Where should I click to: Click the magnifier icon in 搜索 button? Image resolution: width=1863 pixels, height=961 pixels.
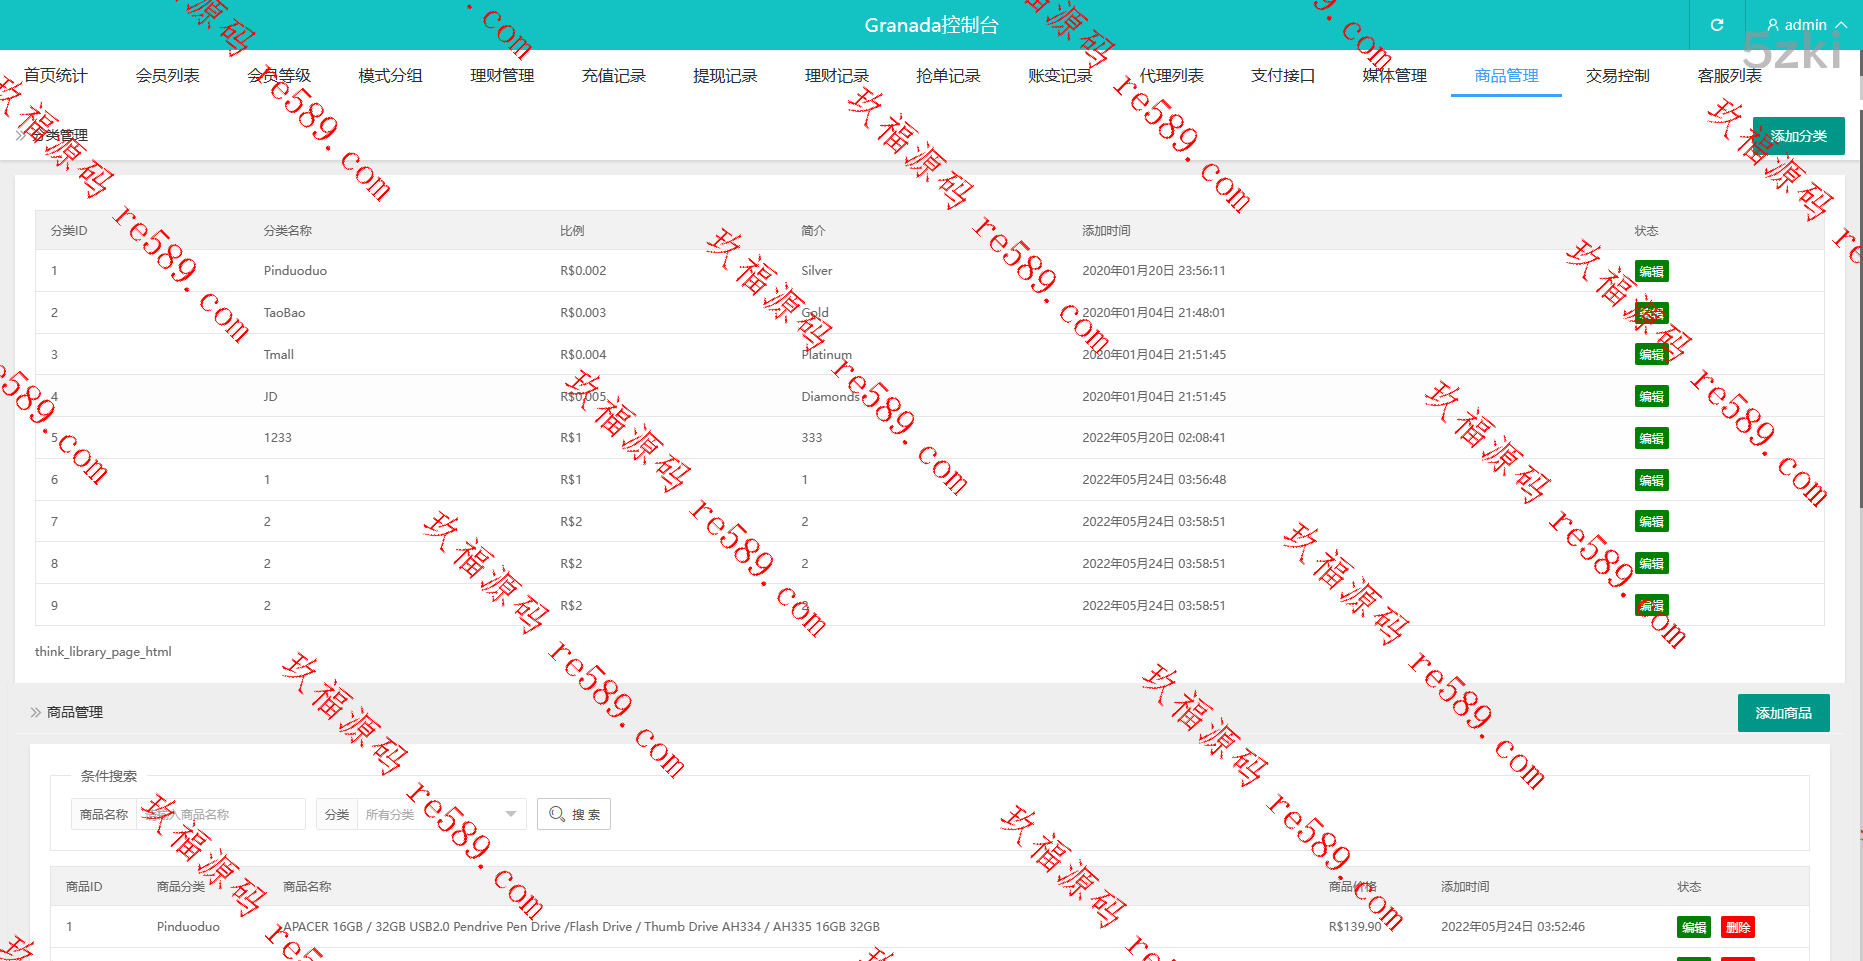point(557,814)
